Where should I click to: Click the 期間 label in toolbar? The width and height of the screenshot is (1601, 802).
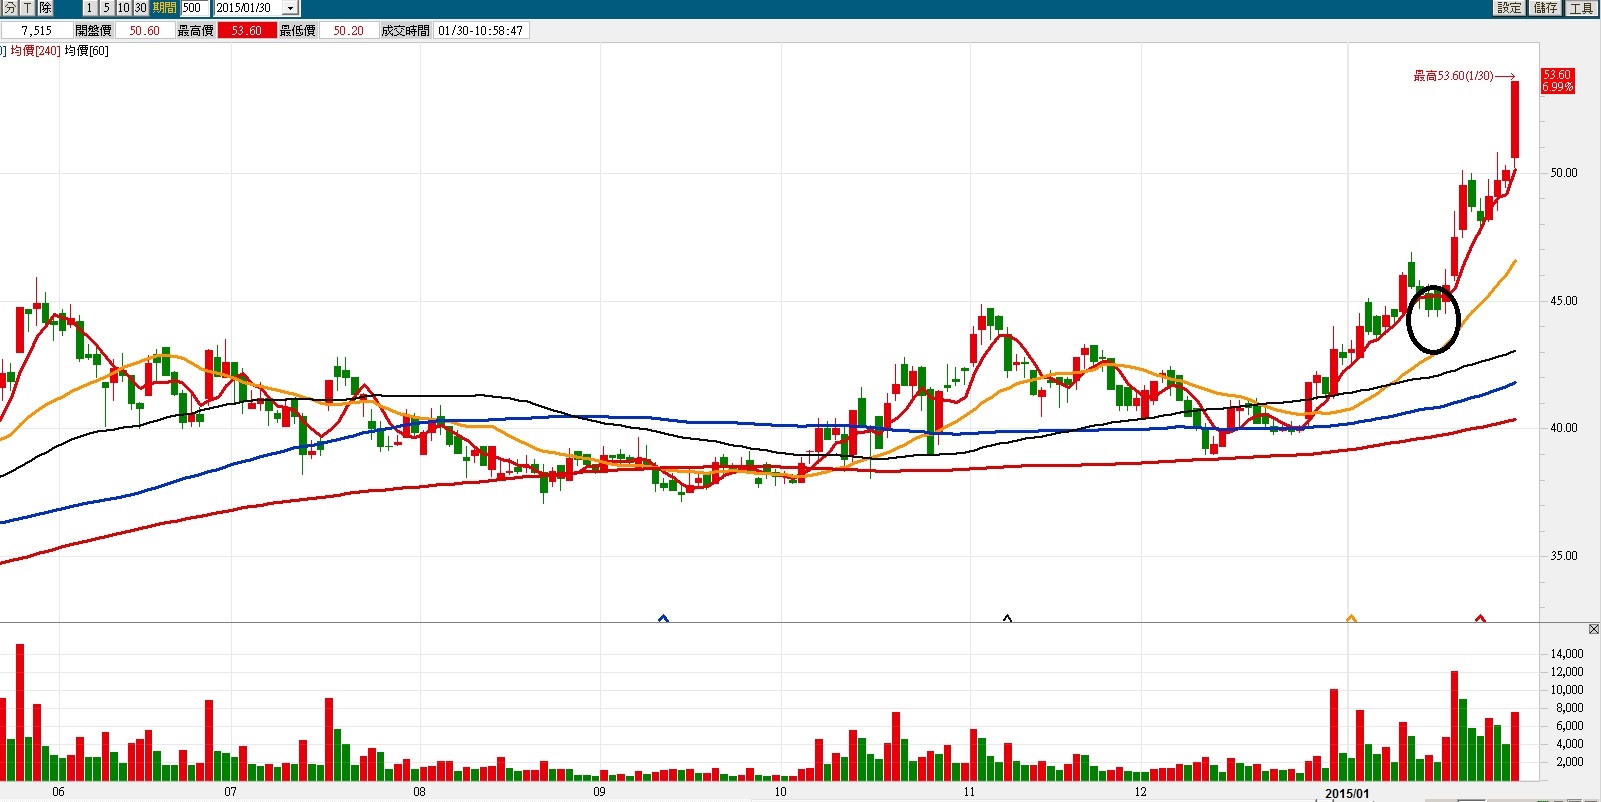point(164,7)
